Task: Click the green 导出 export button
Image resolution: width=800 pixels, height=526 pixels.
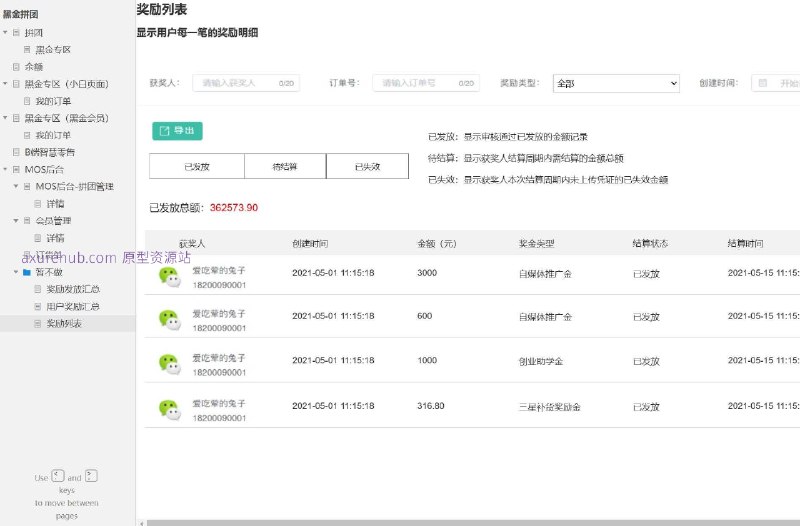Action: (178, 131)
